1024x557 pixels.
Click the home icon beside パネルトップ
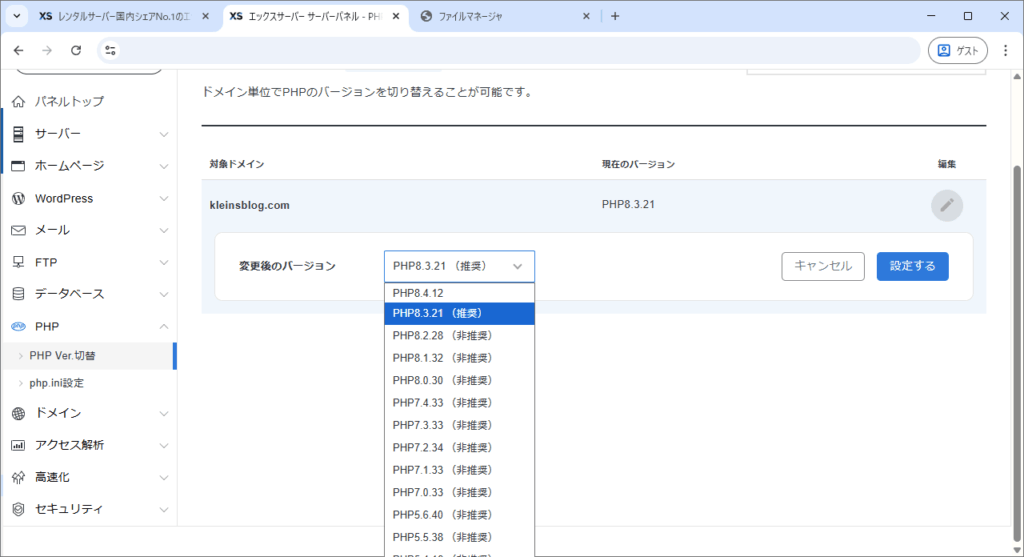(18, 102)
